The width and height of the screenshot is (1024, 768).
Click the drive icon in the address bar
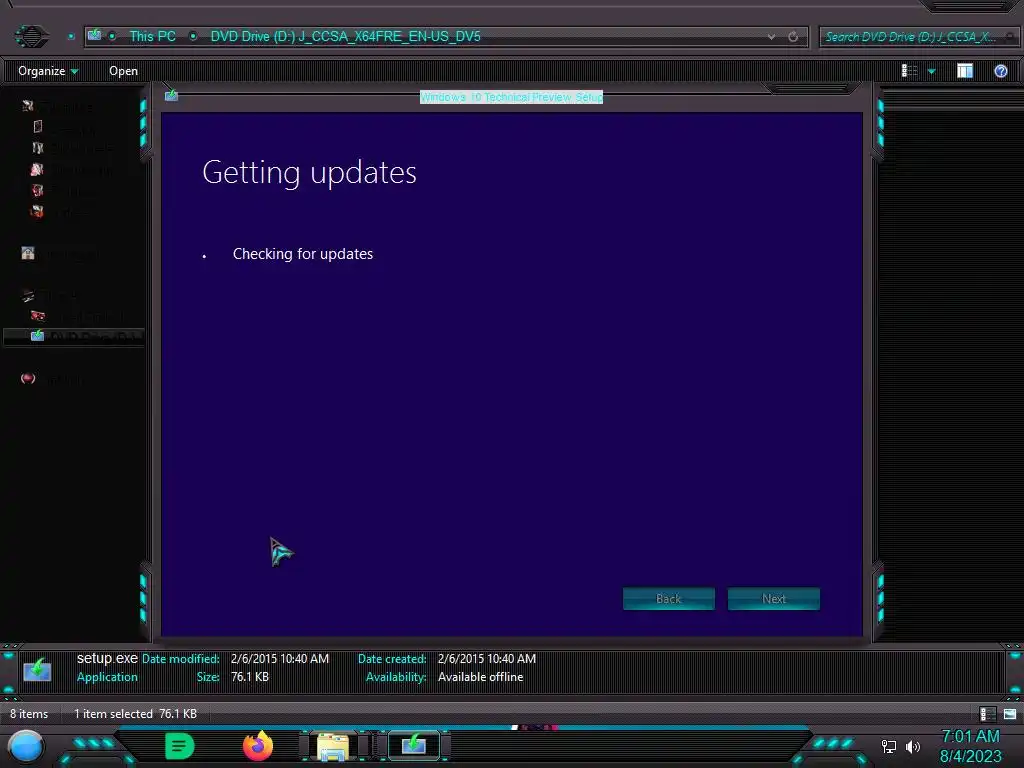95,35
